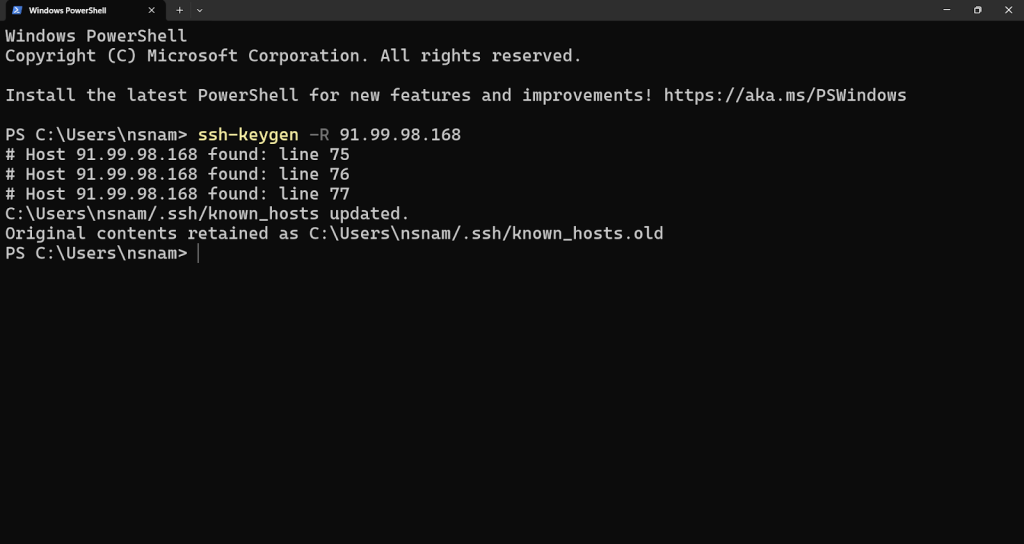Click the ssh-keygen command text
This screenshot has height=544, width=1024.
248,135
